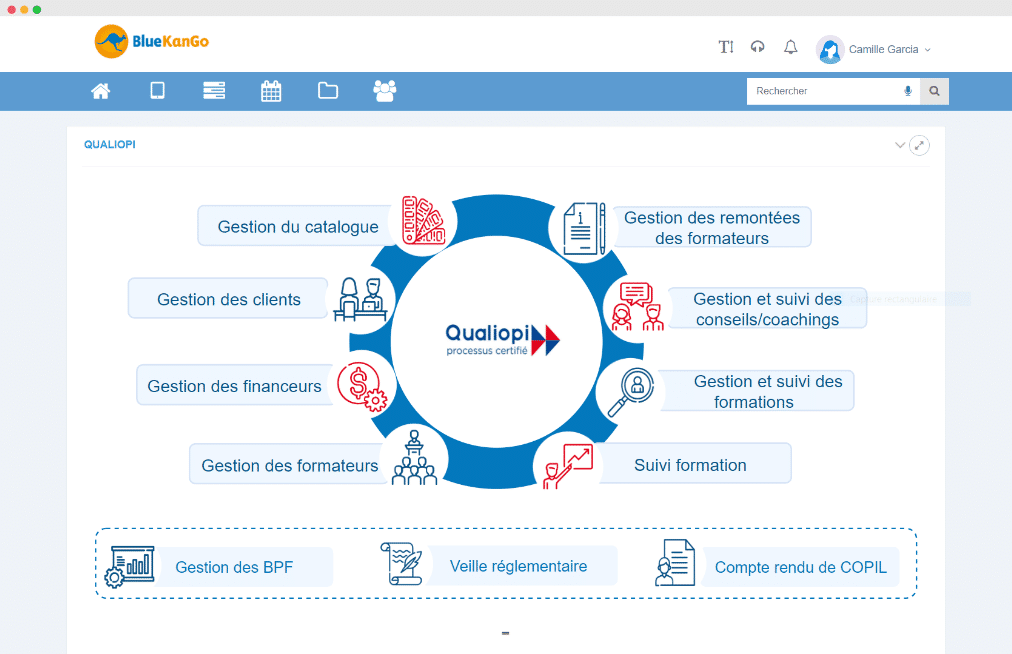This screenshot has width=1012, height=654.
Task: Click the central Qualiopi processus certifié logo
Action: click(x=502, y=340)
